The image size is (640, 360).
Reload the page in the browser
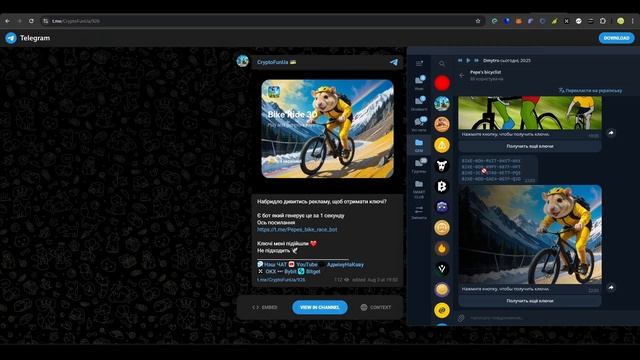(x=31, y=21)
